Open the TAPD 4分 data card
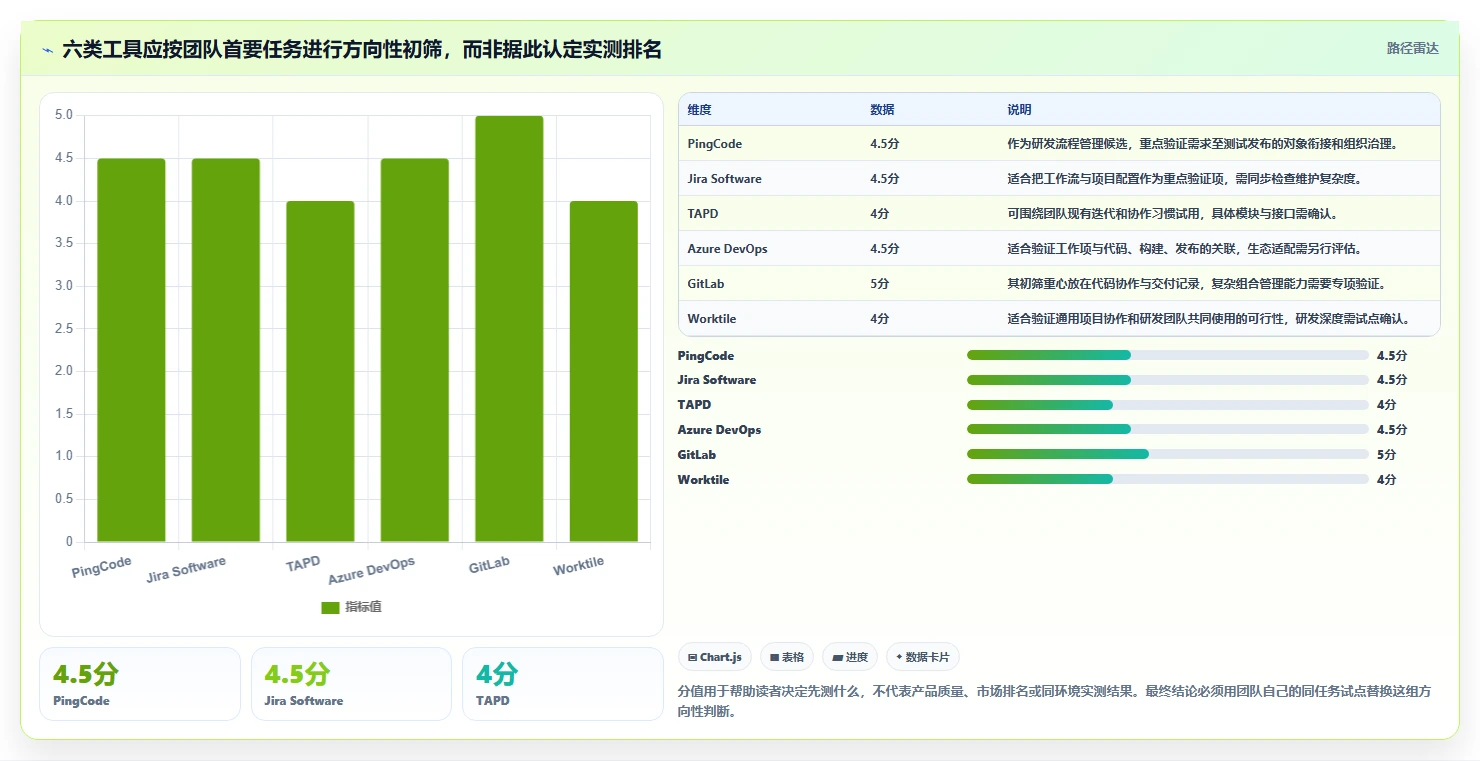This screenshot has width=1480, height=761. (x=563, y=684)
